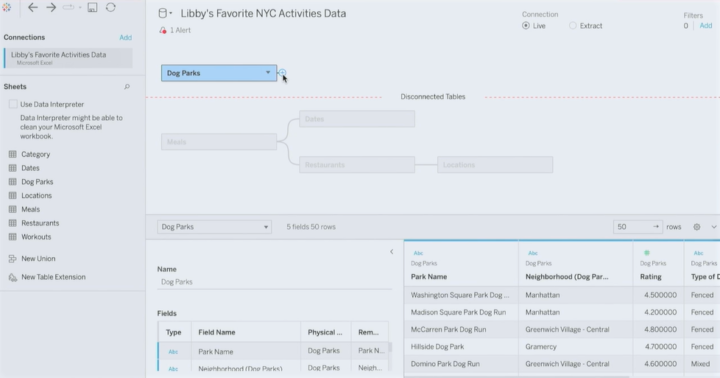Select Libby's Favorite Activities Data connection
Image resolution: width=720 pixels, height=378 pixels.
68,58
